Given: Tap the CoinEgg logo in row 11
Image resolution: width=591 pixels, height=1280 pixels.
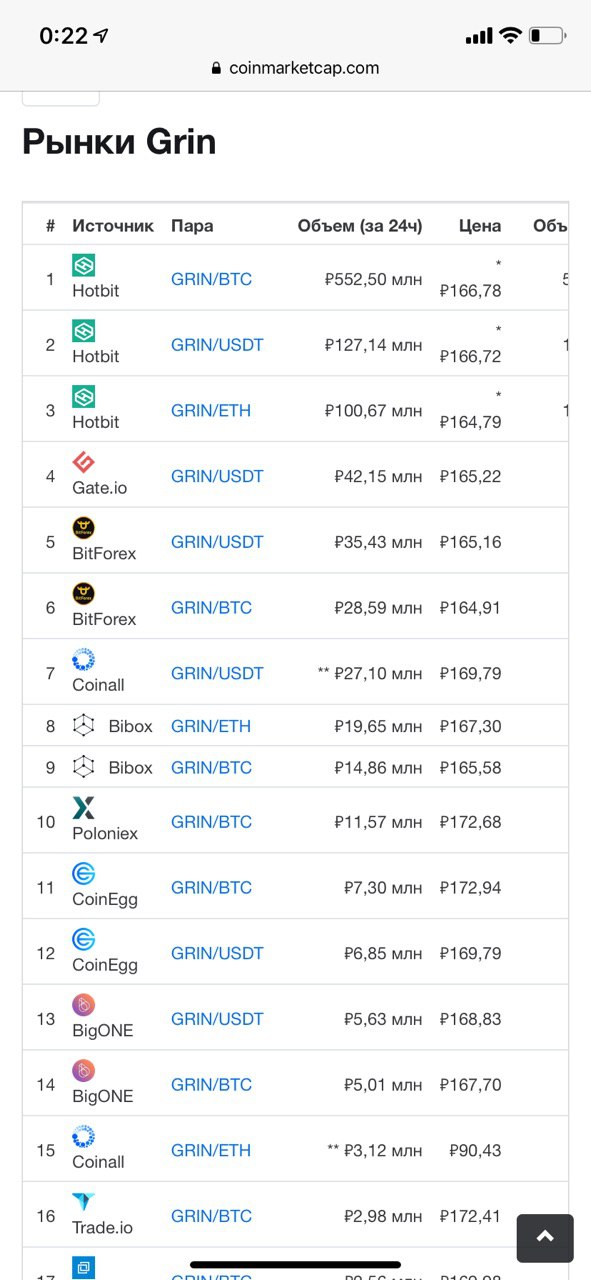Looking at the screenshot, I should point(84,874).
